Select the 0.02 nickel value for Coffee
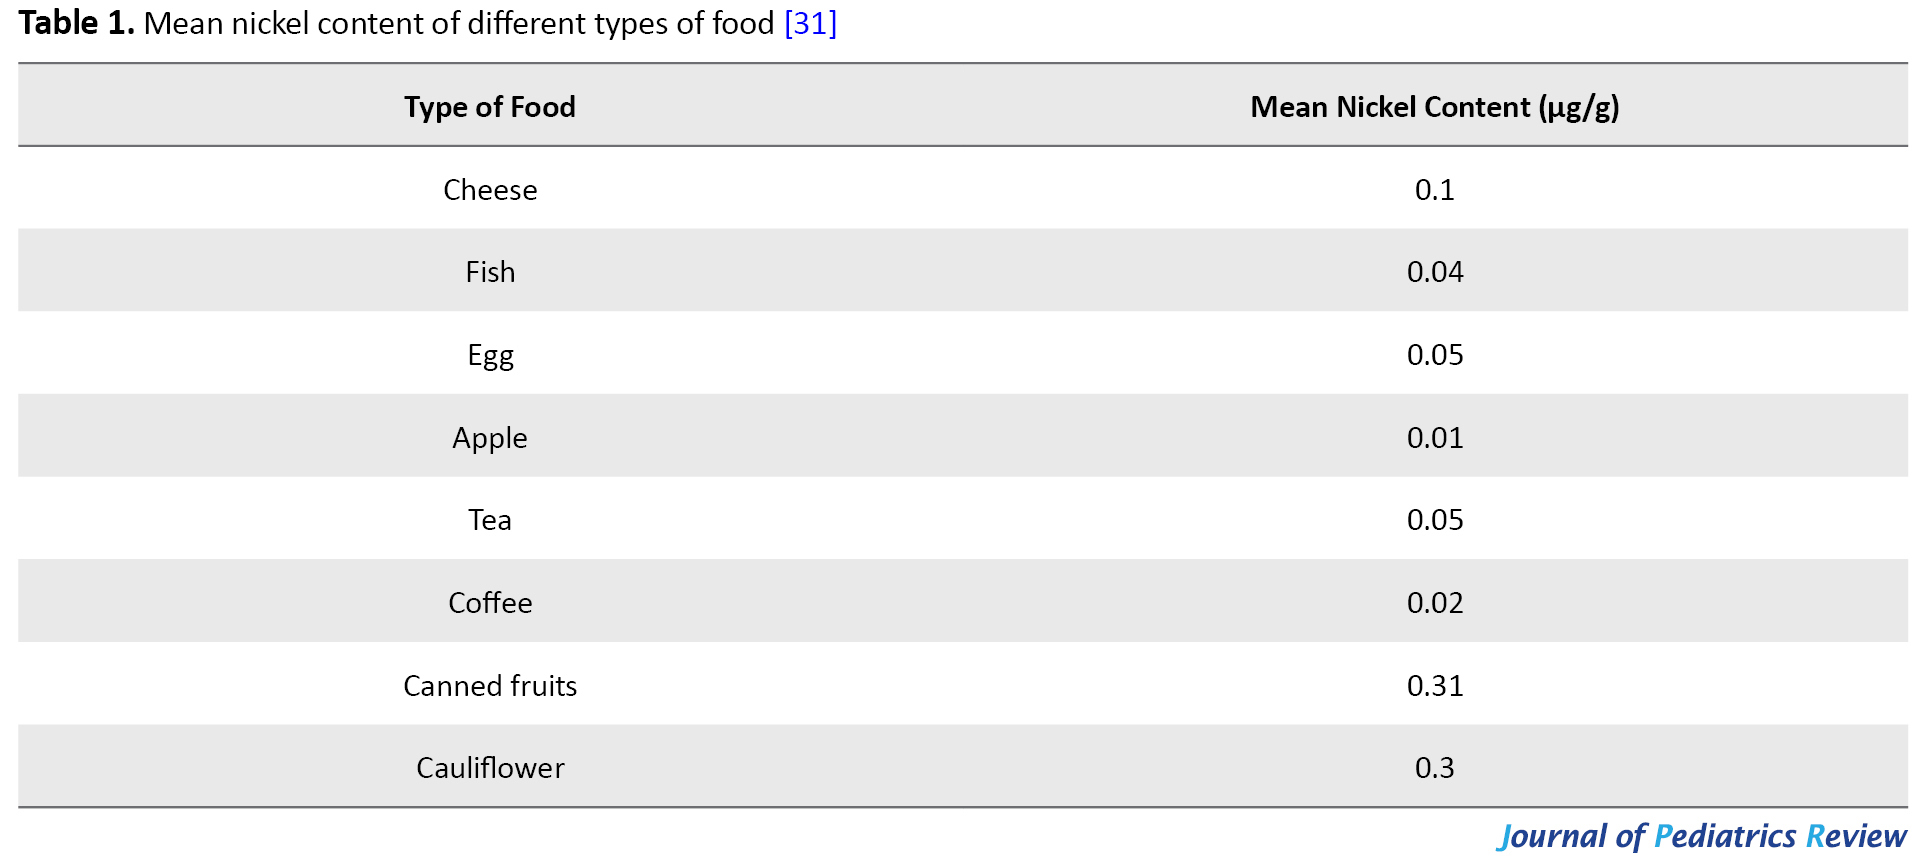Image resolution: width=1915 pixels, height=860 pixels. [1435, 603]
